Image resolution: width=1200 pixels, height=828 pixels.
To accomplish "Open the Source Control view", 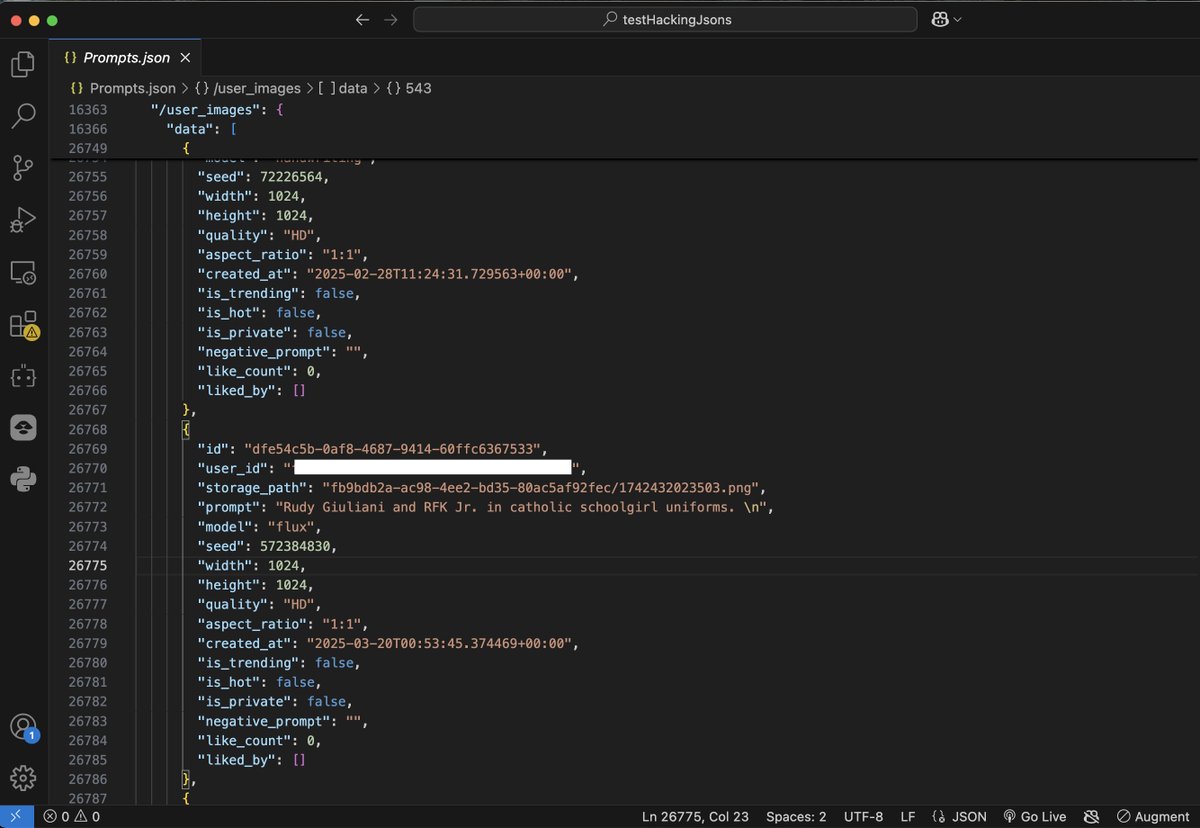I will coord(23,168).
